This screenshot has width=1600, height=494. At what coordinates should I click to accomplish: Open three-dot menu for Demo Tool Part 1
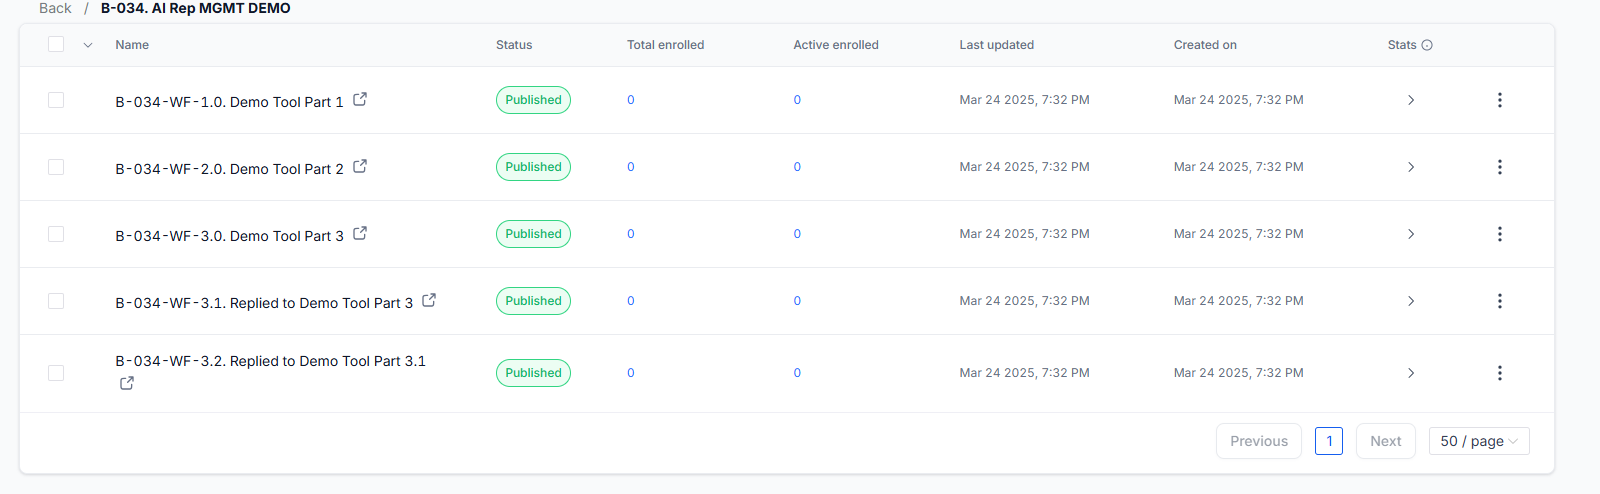pos(1499,100)
